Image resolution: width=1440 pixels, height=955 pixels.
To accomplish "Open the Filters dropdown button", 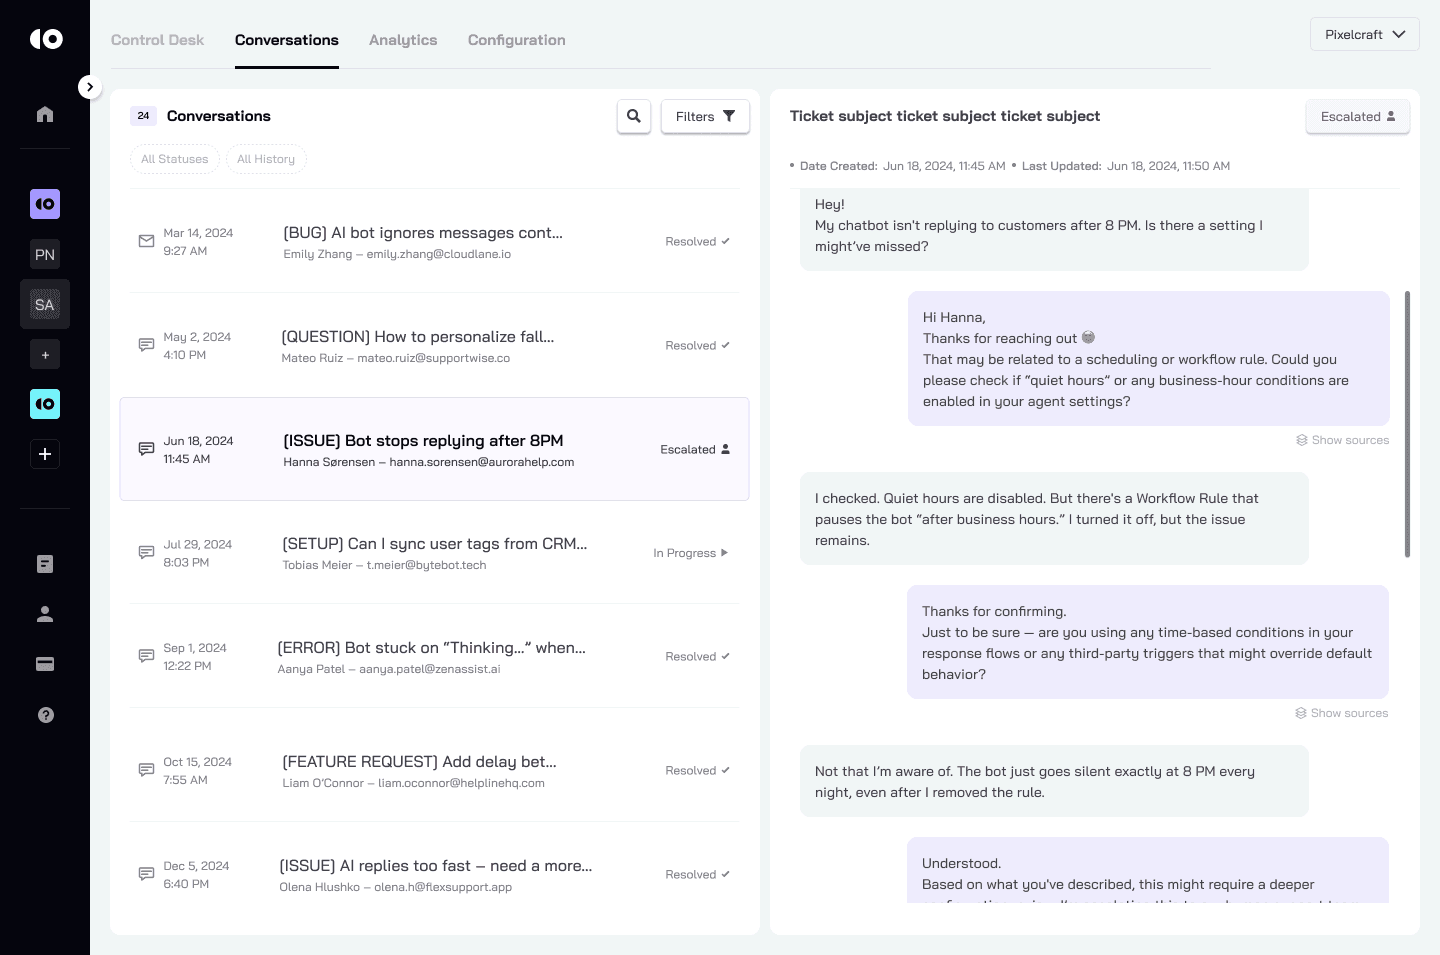I will 705,116.
